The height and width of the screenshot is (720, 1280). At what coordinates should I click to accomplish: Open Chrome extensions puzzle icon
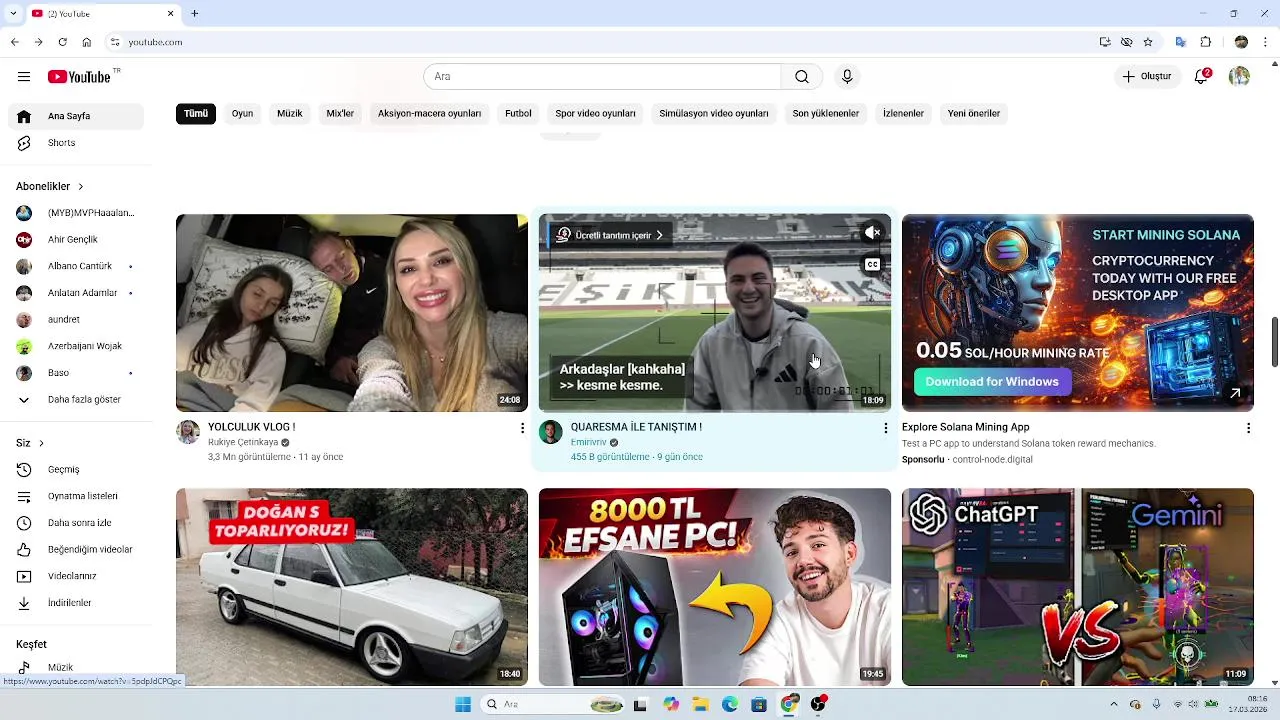tap(1206, 42)
